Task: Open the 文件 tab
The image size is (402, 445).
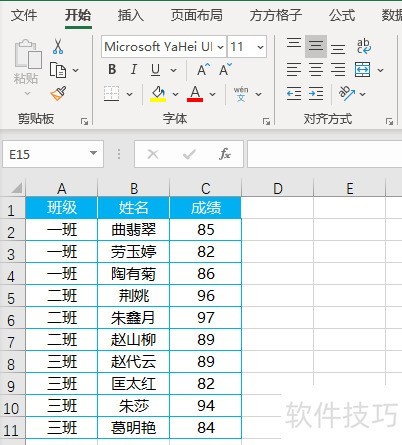Action: pos(24,15)
